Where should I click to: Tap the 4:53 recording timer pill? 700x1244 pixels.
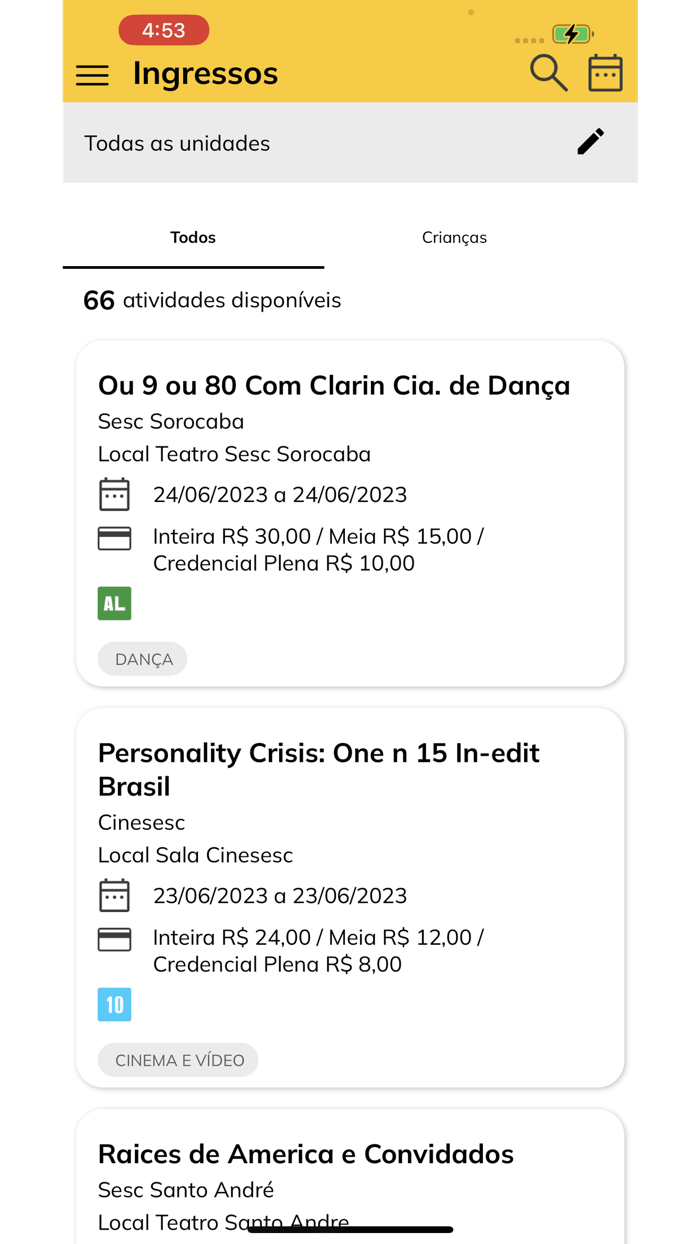tap(163, 30)
